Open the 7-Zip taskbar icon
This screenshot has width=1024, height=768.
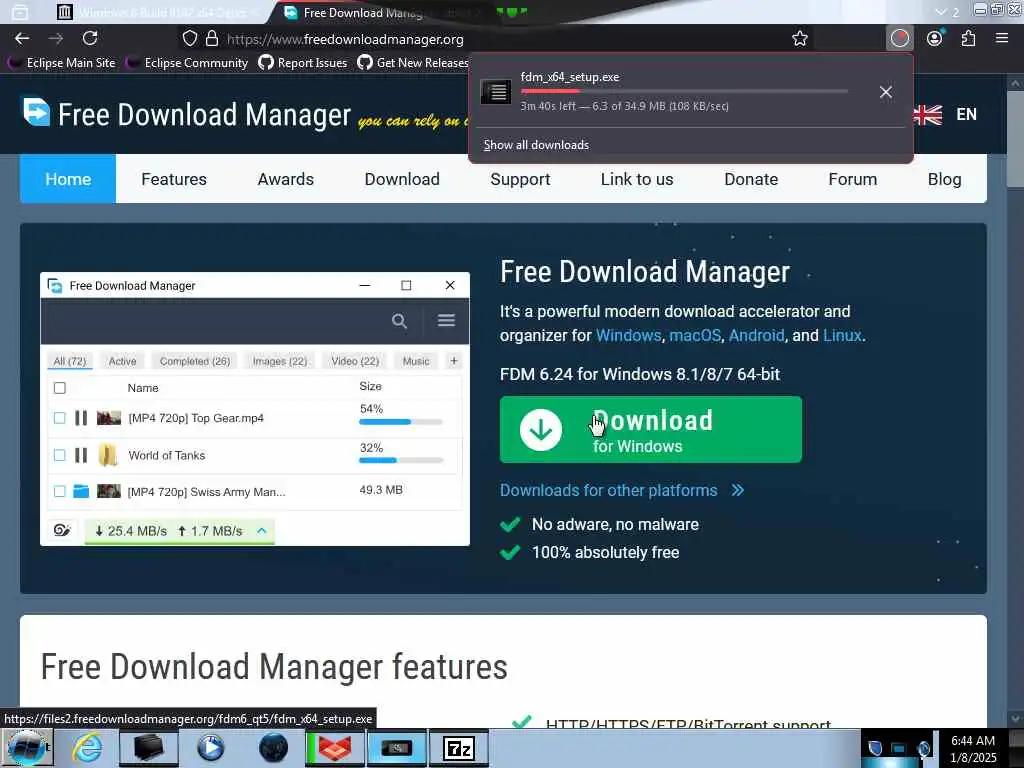point(458,748)
